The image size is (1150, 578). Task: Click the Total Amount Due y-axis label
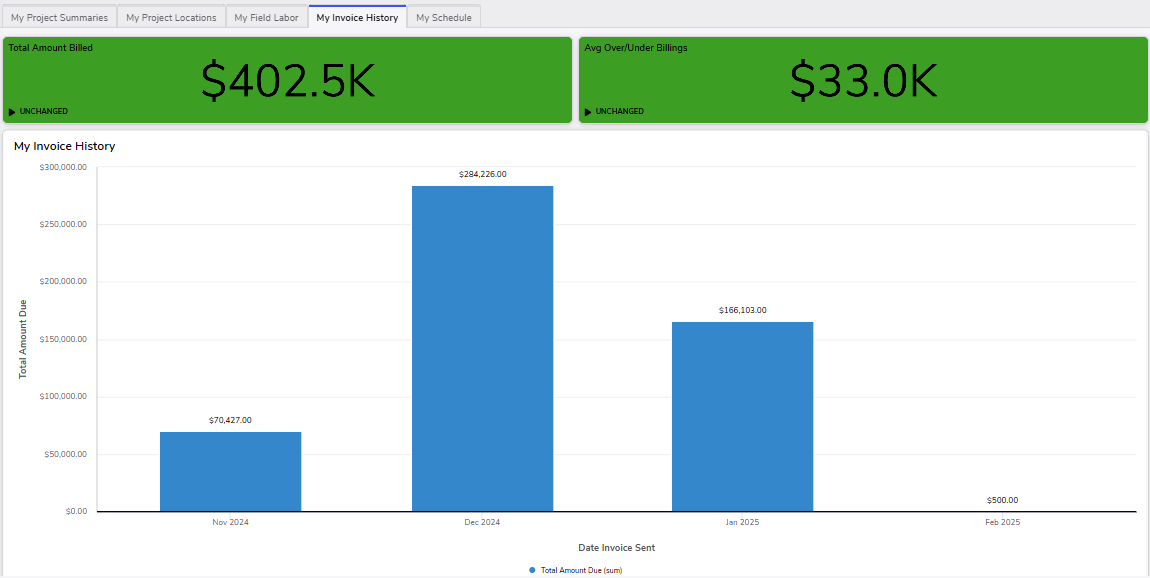coord(24,339)
